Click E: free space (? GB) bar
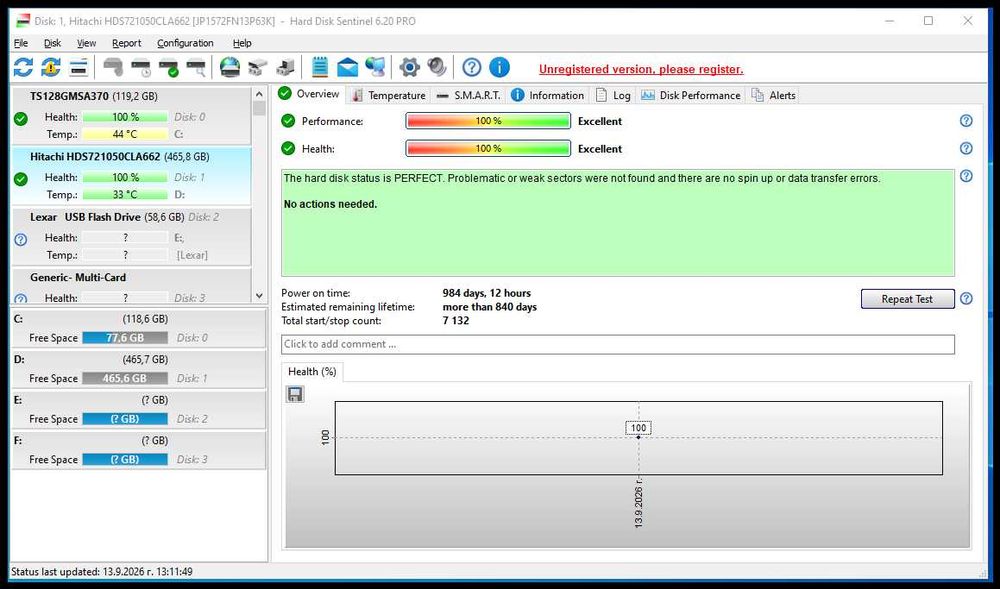The image size is (1000, 589). [125, 419]
